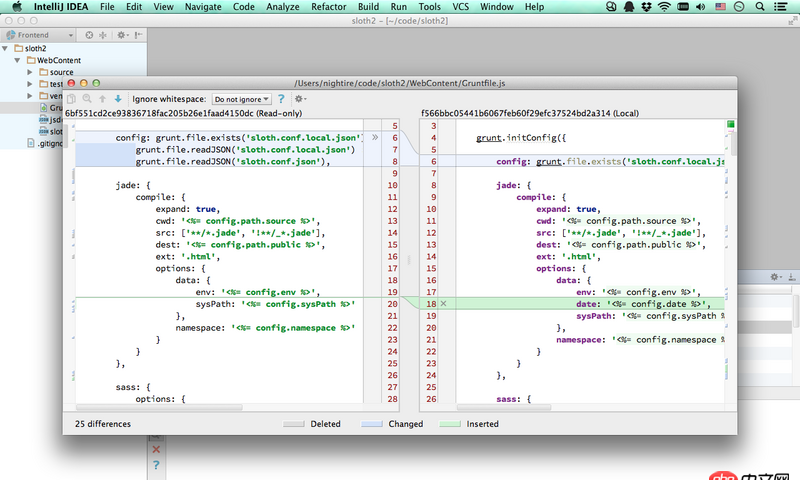The width and height of the screenshot is (800, 480).
Task: Click the zoom magnifier in diff toolbar
Action: coord(87,99)
